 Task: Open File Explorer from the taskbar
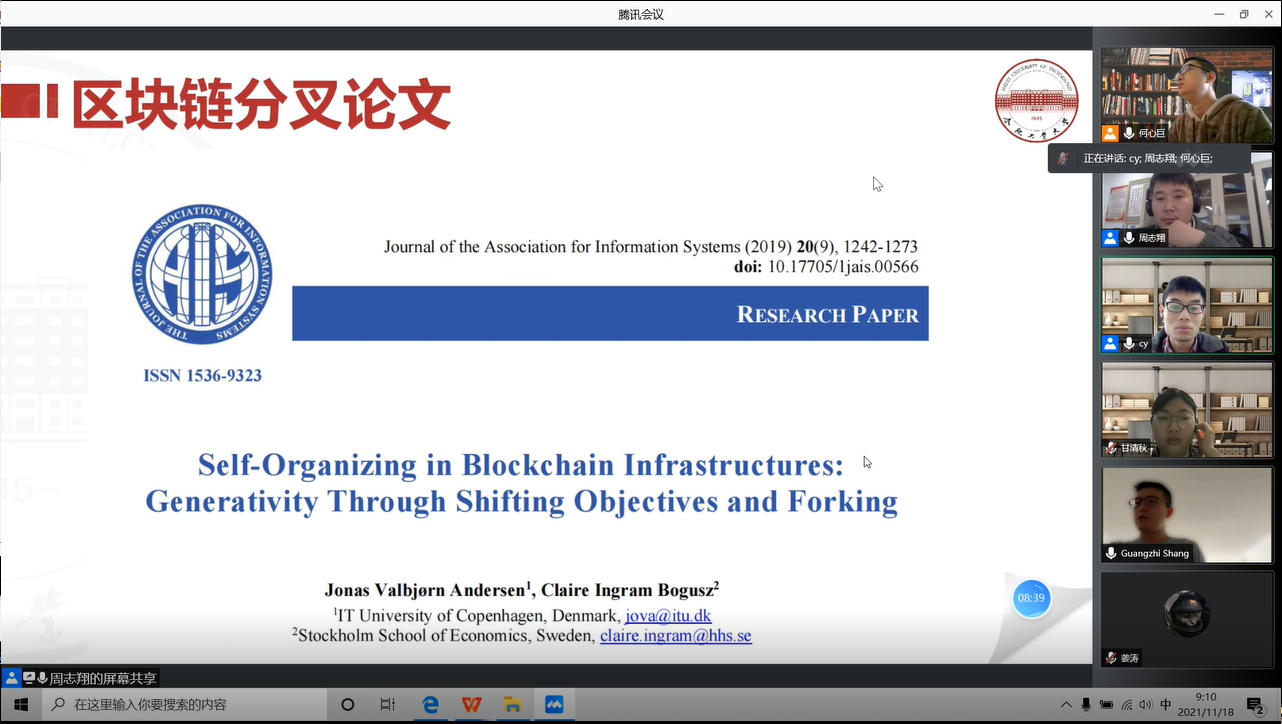click(512, 704)
